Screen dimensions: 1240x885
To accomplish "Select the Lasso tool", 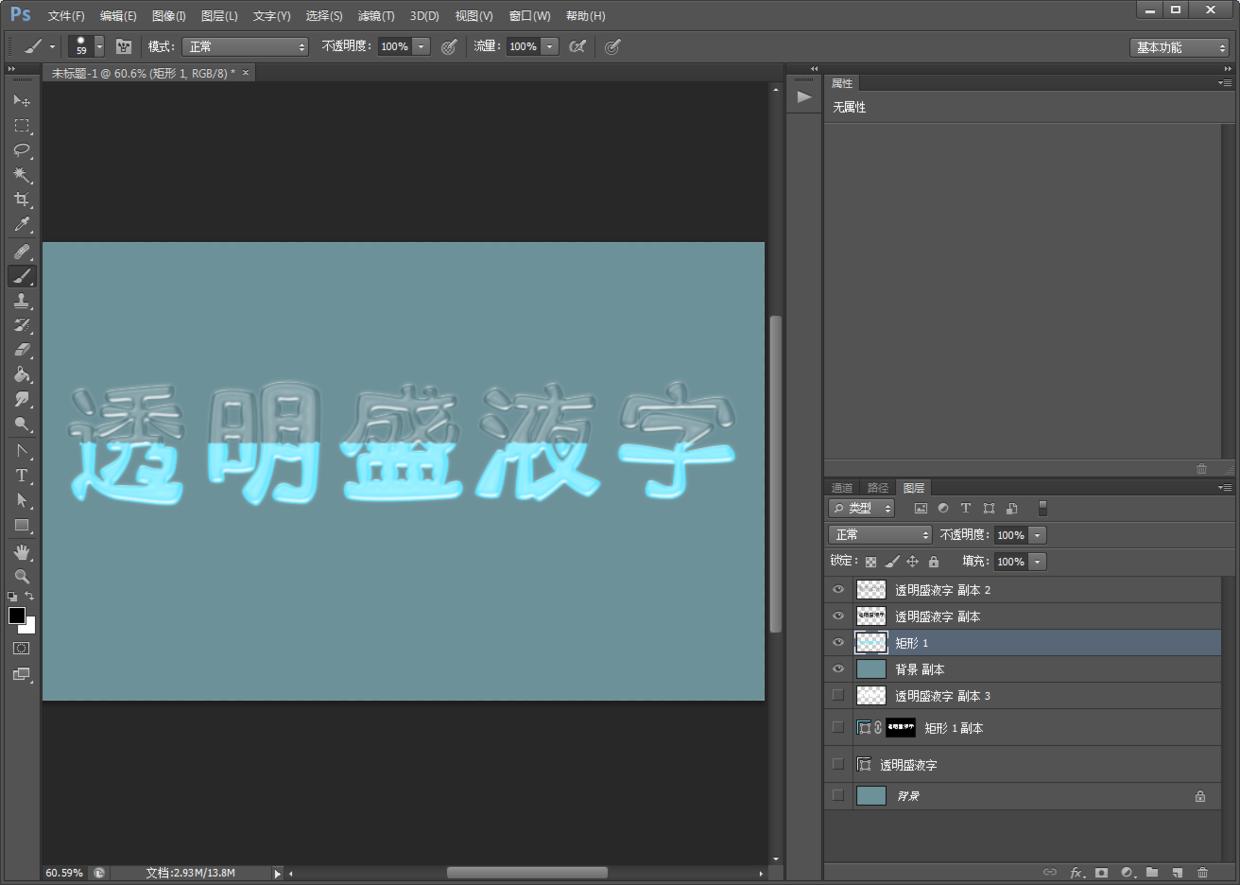I will [21, 151].
